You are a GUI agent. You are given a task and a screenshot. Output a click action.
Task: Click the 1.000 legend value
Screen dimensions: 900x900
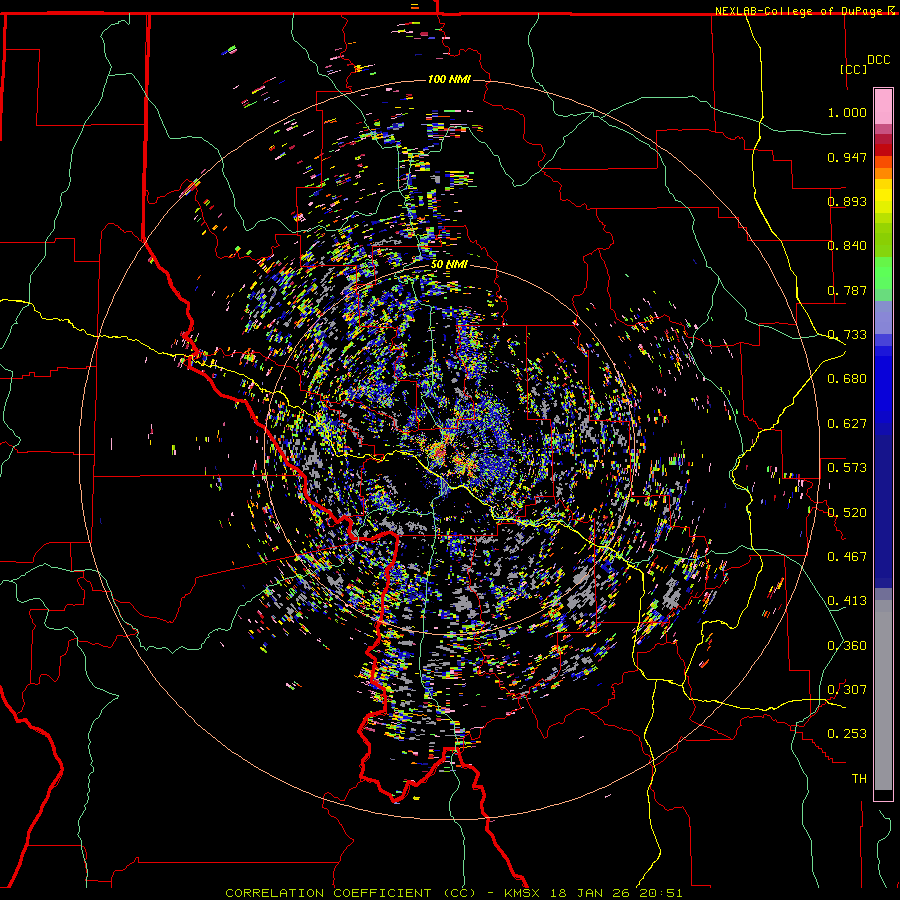tap(847, 112)
